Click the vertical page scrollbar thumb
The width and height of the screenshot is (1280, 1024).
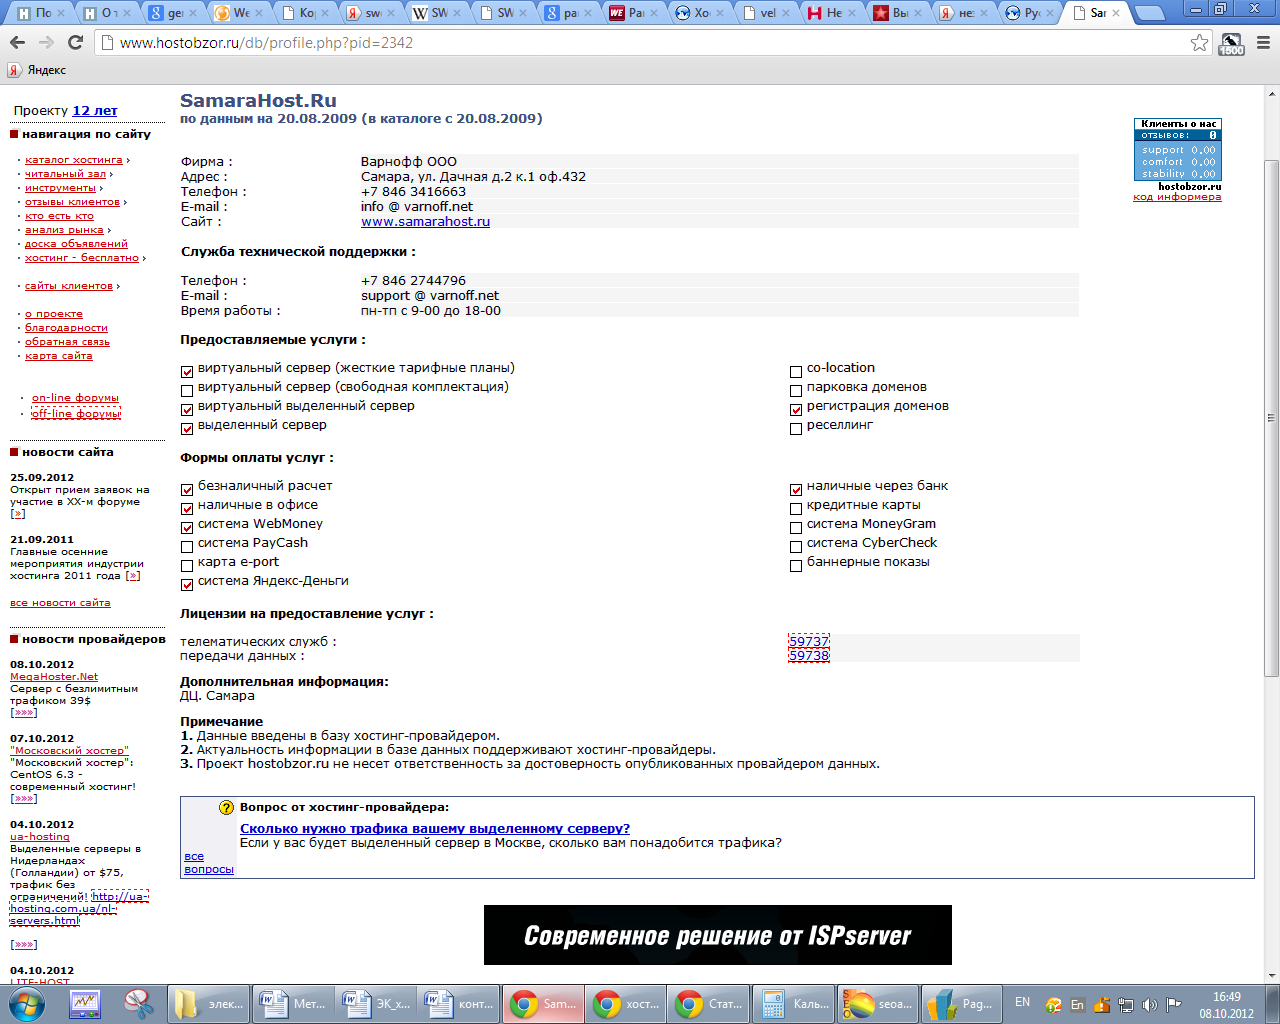[1271, 418]
